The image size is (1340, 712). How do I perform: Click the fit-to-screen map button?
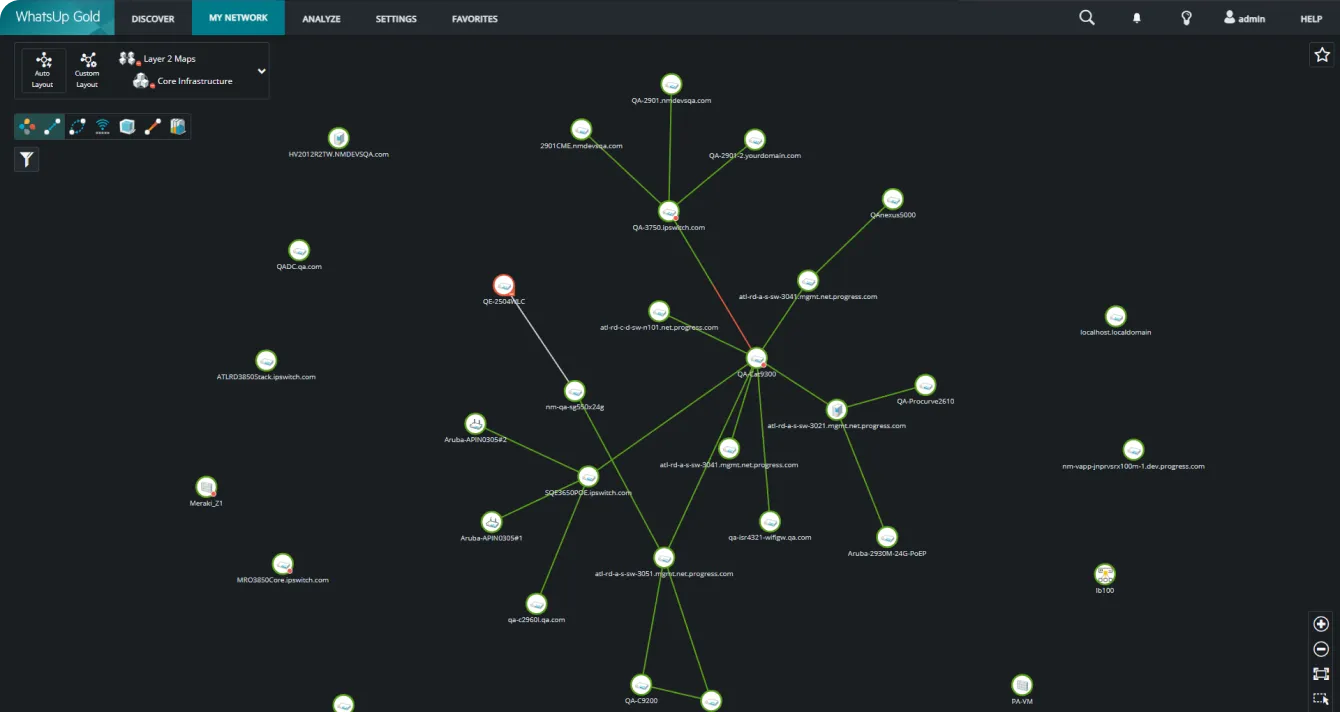coord(1321,675)
